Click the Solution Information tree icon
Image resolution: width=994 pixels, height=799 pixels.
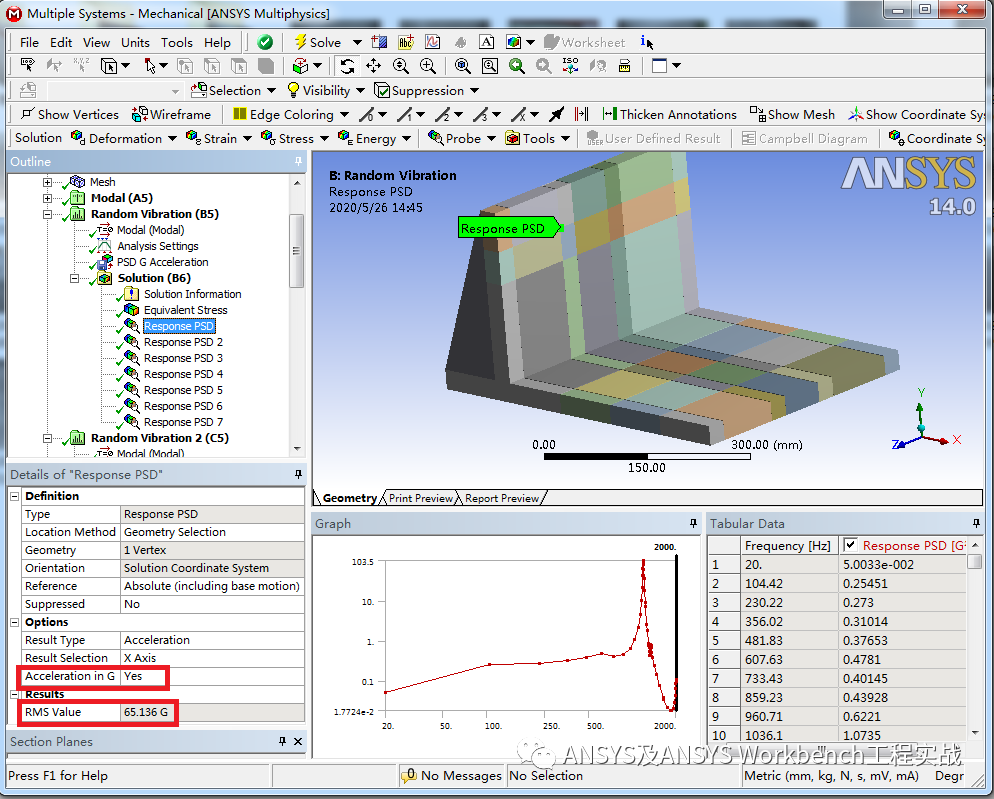(131, 294)
